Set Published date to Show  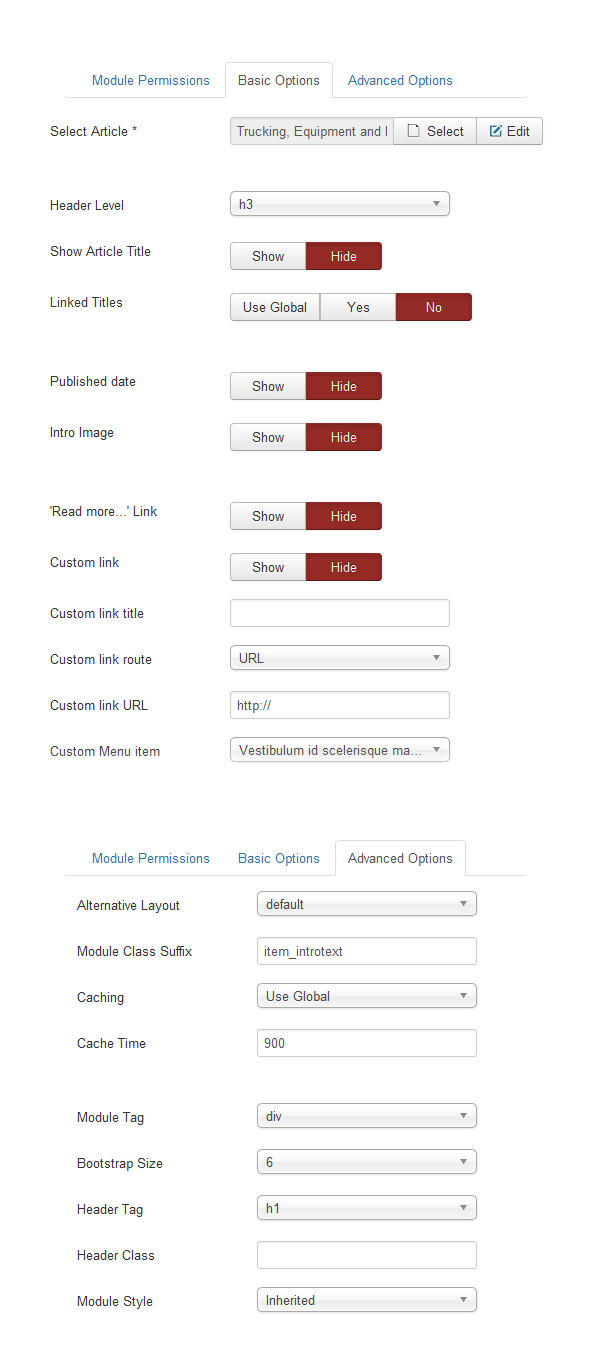(268, 386)
